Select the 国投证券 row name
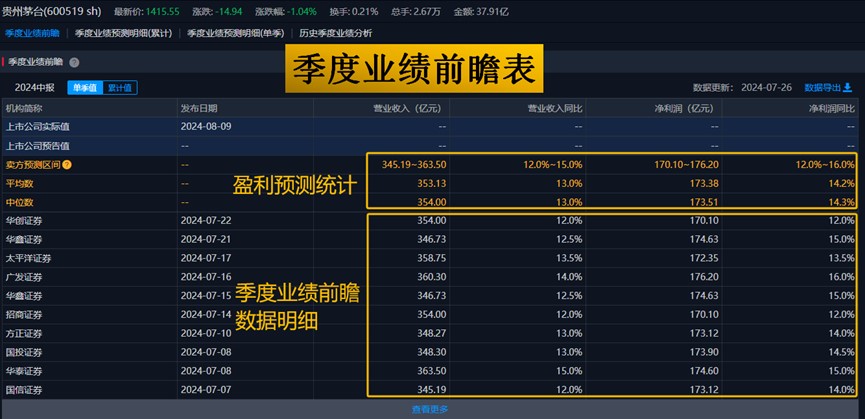The image size is (865, 419). point(24,352)
